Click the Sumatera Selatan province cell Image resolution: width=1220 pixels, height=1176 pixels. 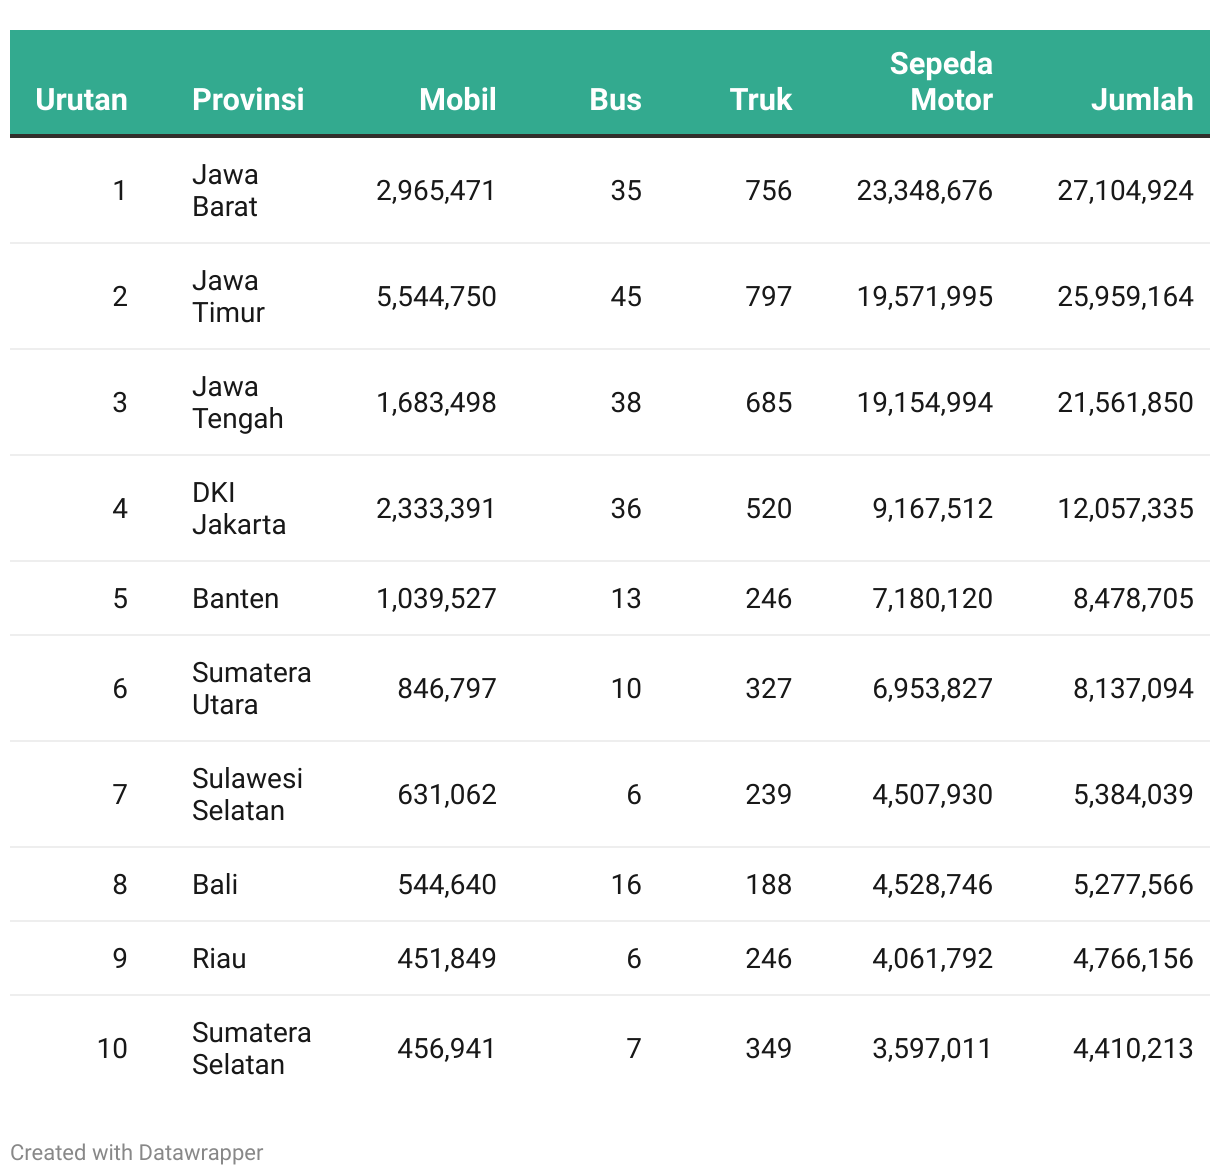[x=251, y=1049]
